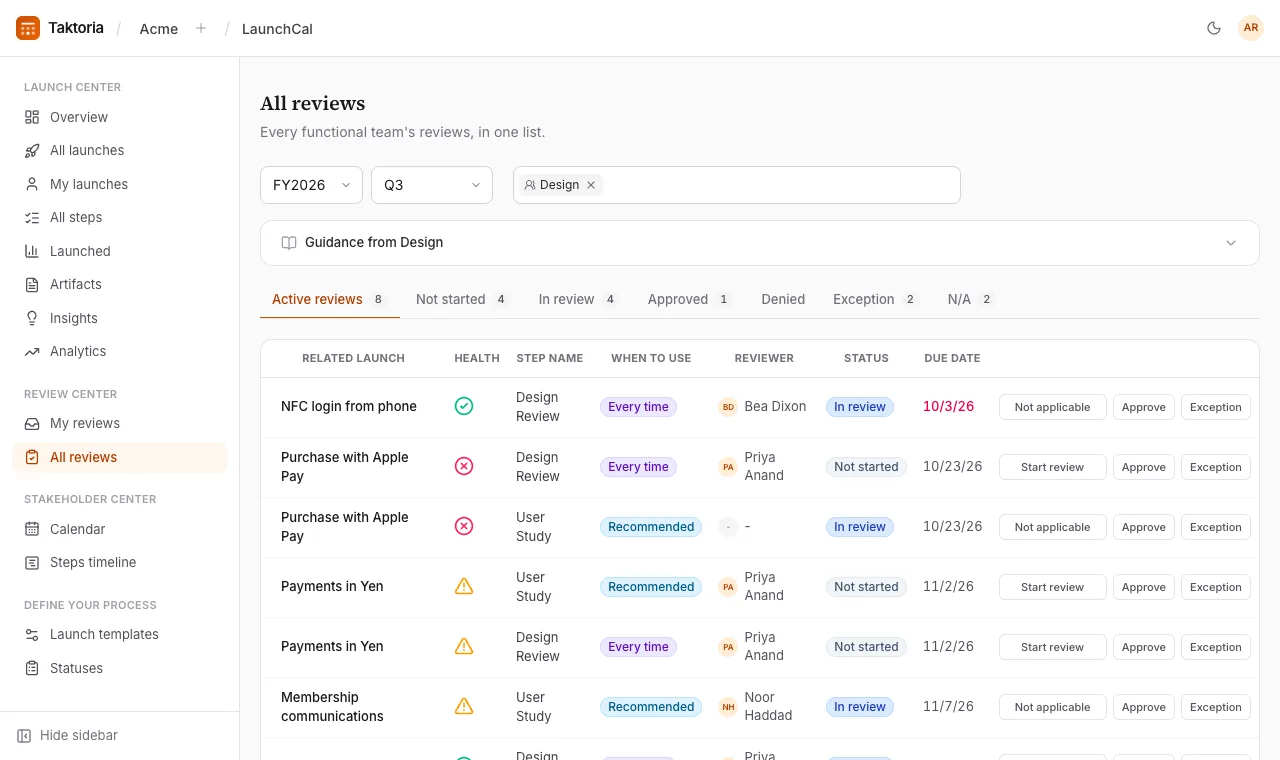Open Overview in the sidebar
This screenshot has width=1280, height=760.
point(119,117)
